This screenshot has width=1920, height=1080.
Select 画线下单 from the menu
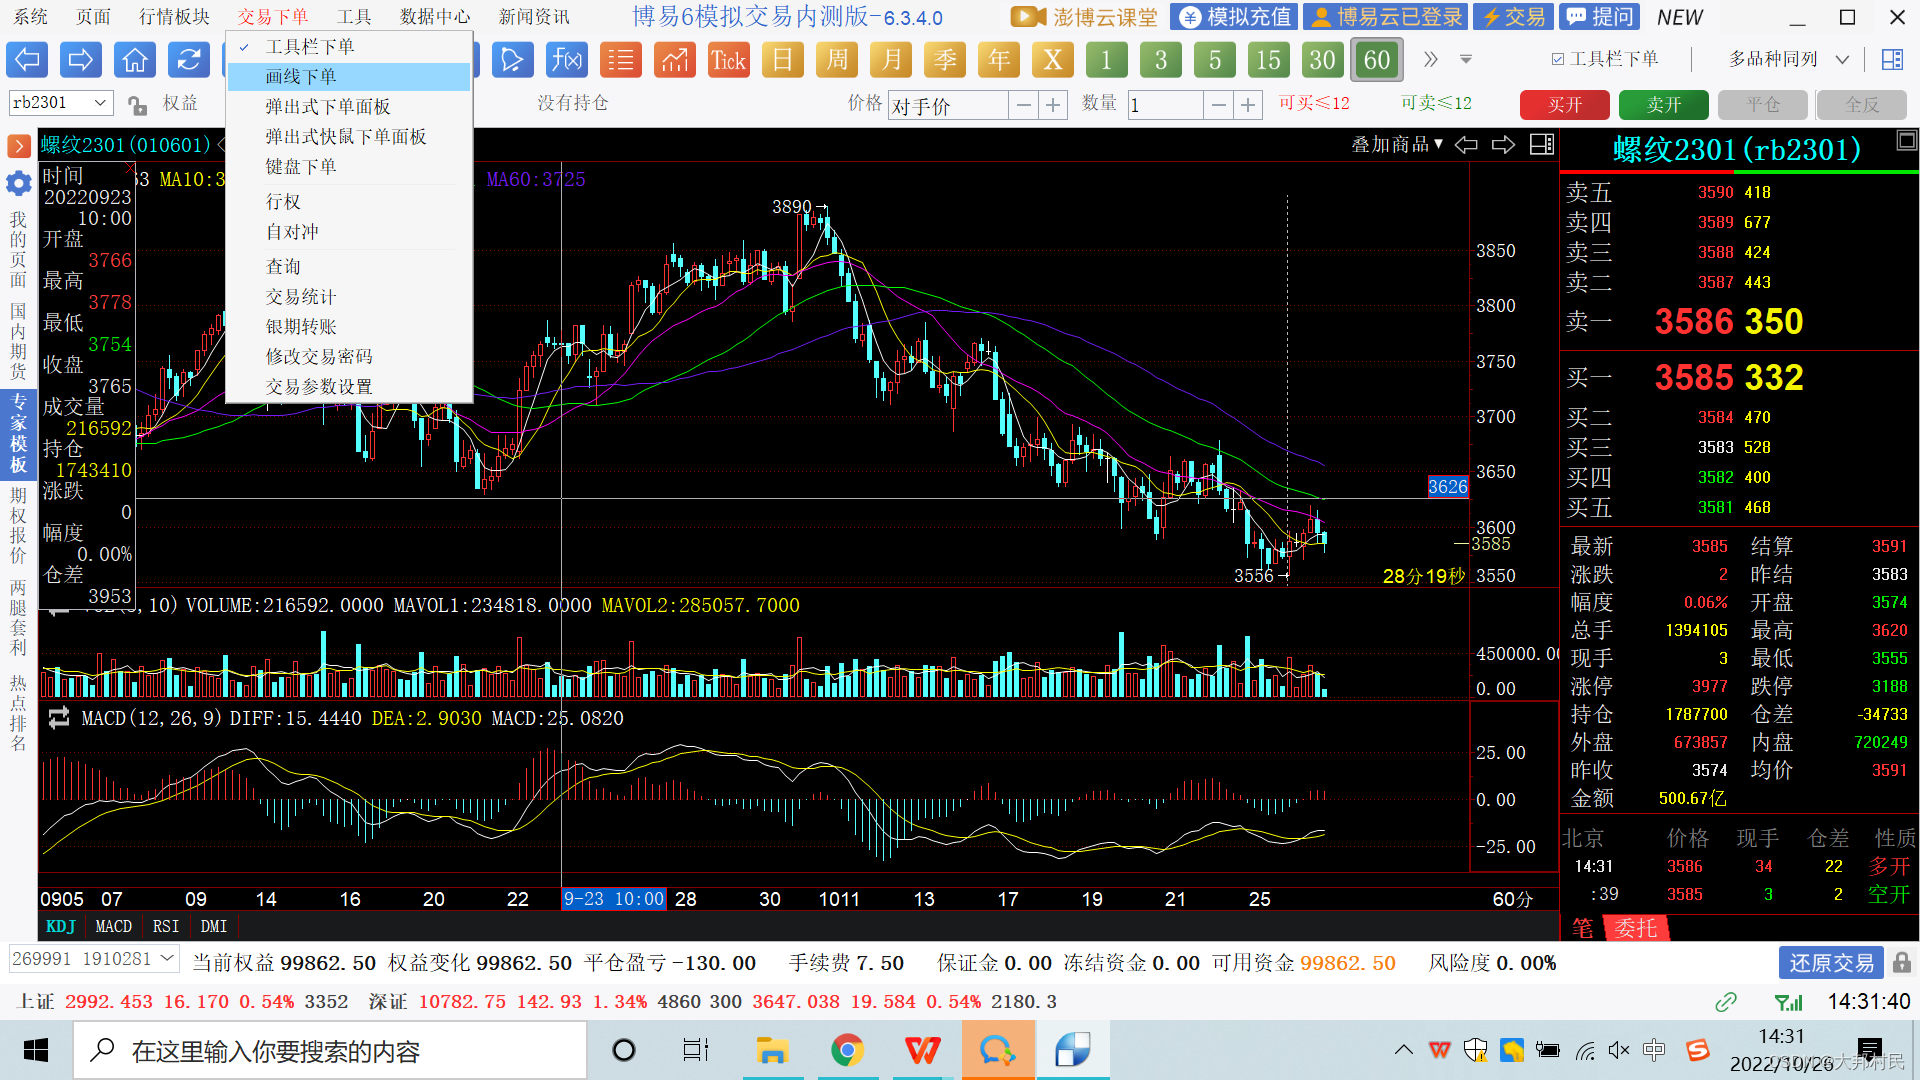[x=301, y=77]
